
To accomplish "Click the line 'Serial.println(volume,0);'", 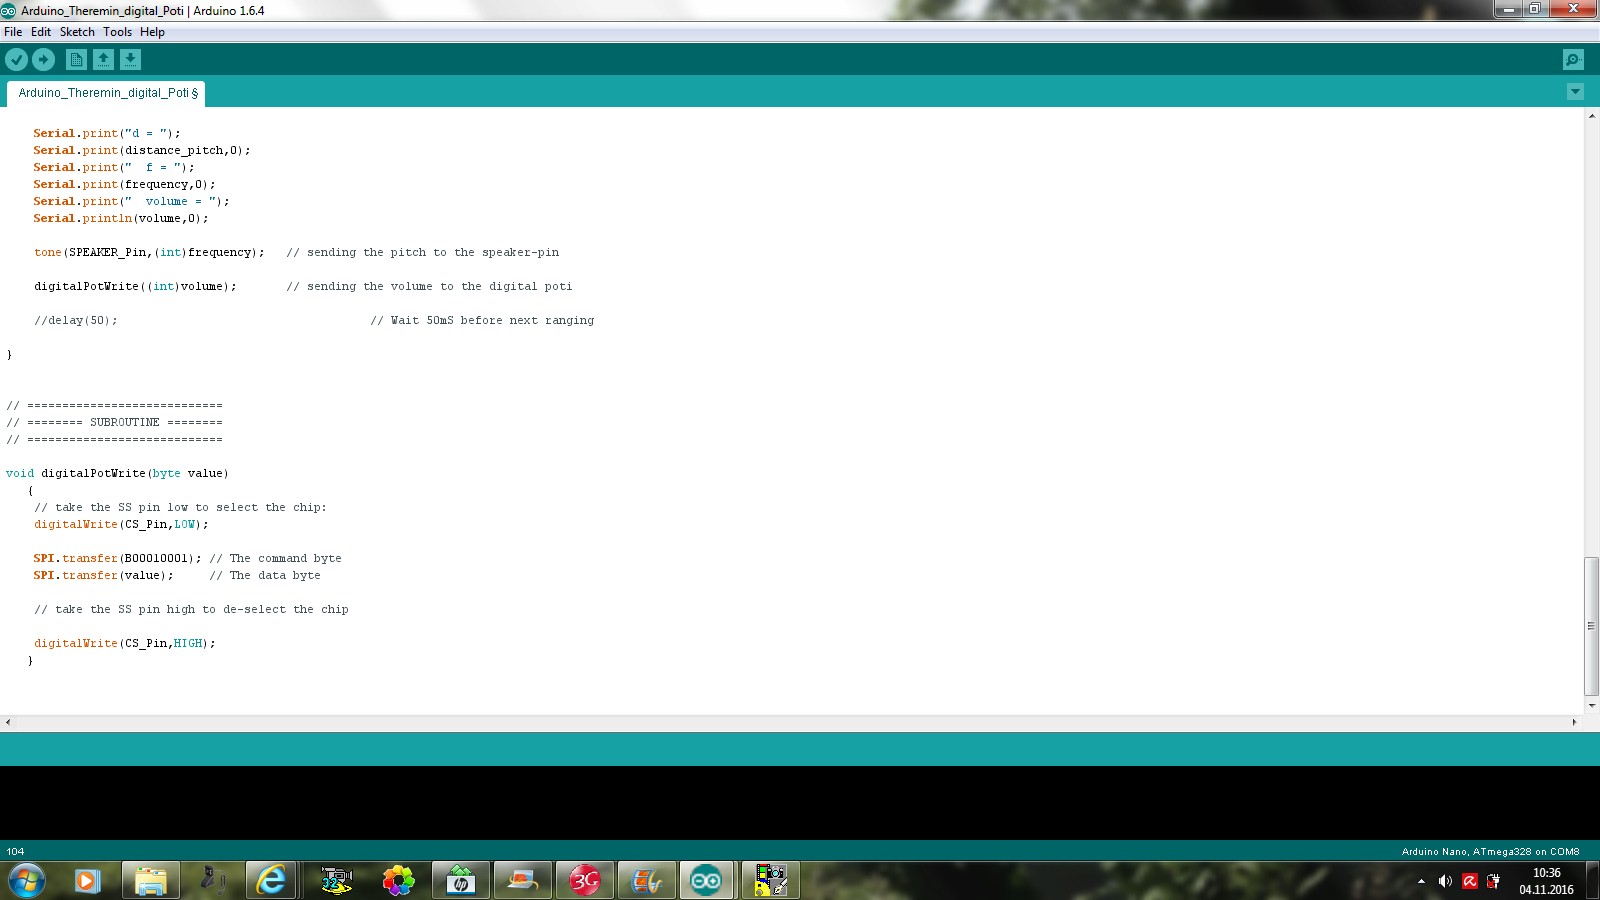I will pyautogui.click(x=121, y=218).
